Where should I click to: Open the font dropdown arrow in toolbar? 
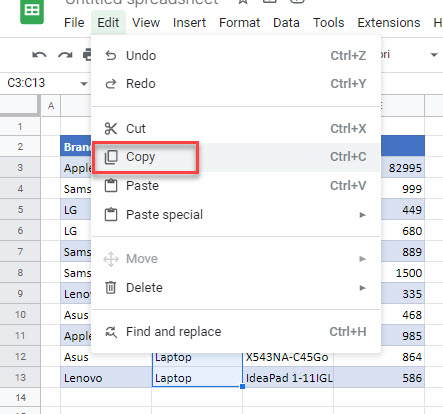click(434, 55)
